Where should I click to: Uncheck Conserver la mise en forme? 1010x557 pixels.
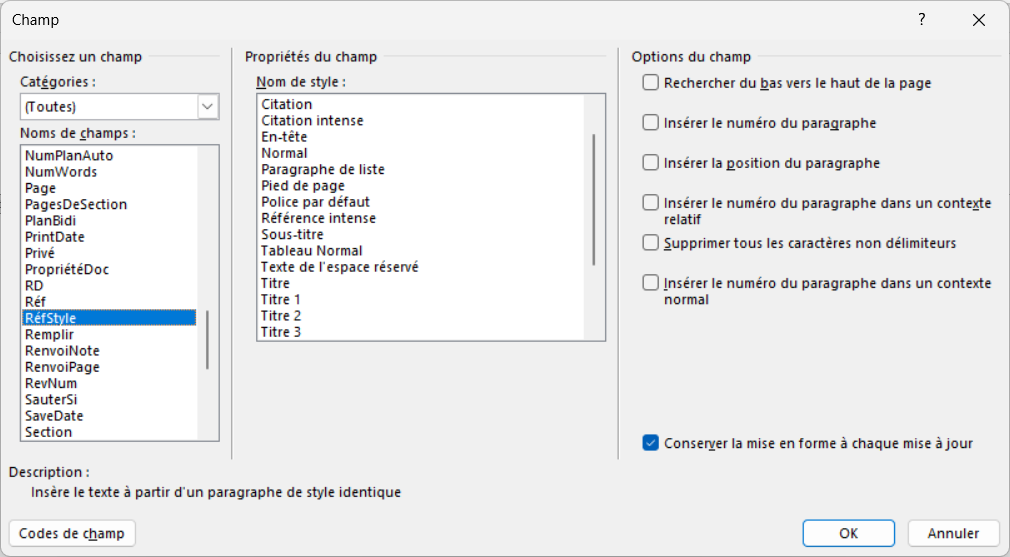[x=651, y=443]
